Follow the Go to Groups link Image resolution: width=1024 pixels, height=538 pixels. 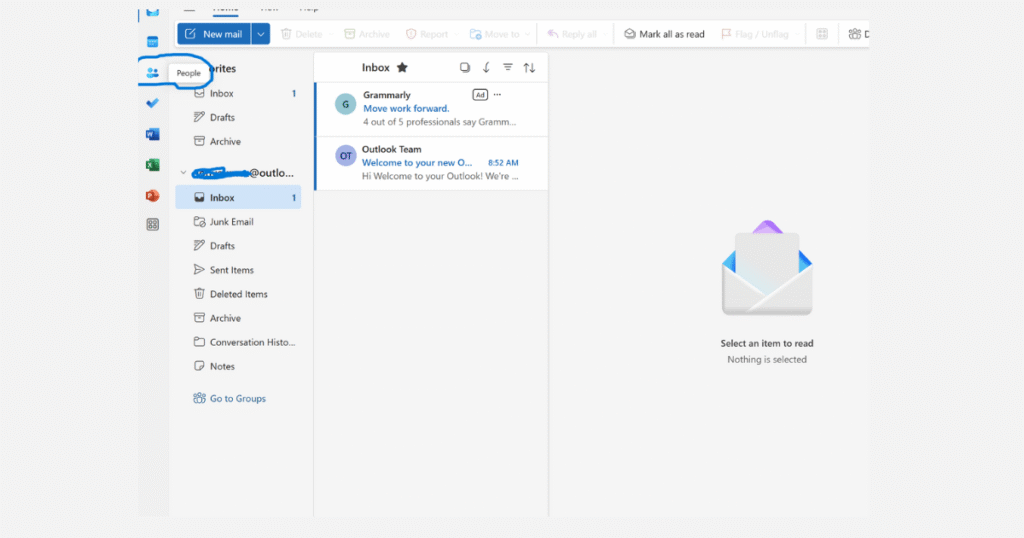pyautogui.click(x=237, y=398)
